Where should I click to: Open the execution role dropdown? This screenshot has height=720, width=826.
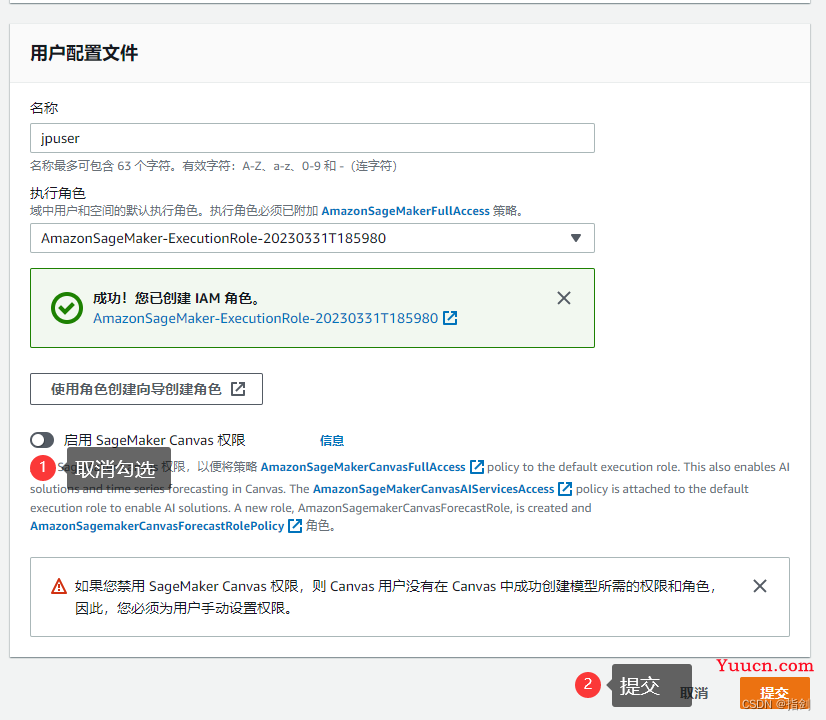click(x=312, y=238)
